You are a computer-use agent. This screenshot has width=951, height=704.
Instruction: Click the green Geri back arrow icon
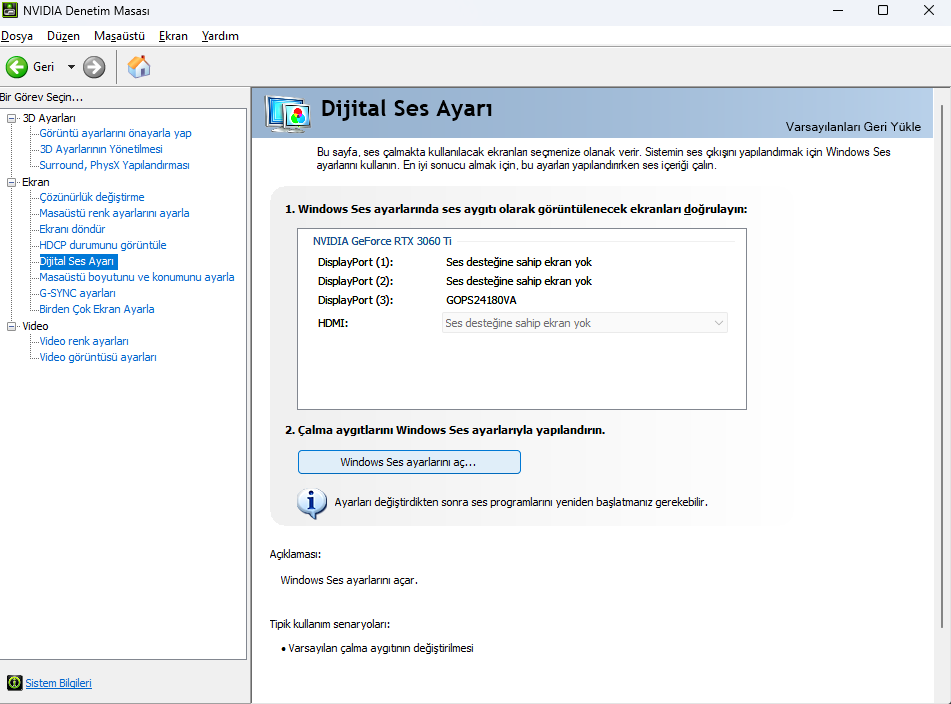click(17, 67)
